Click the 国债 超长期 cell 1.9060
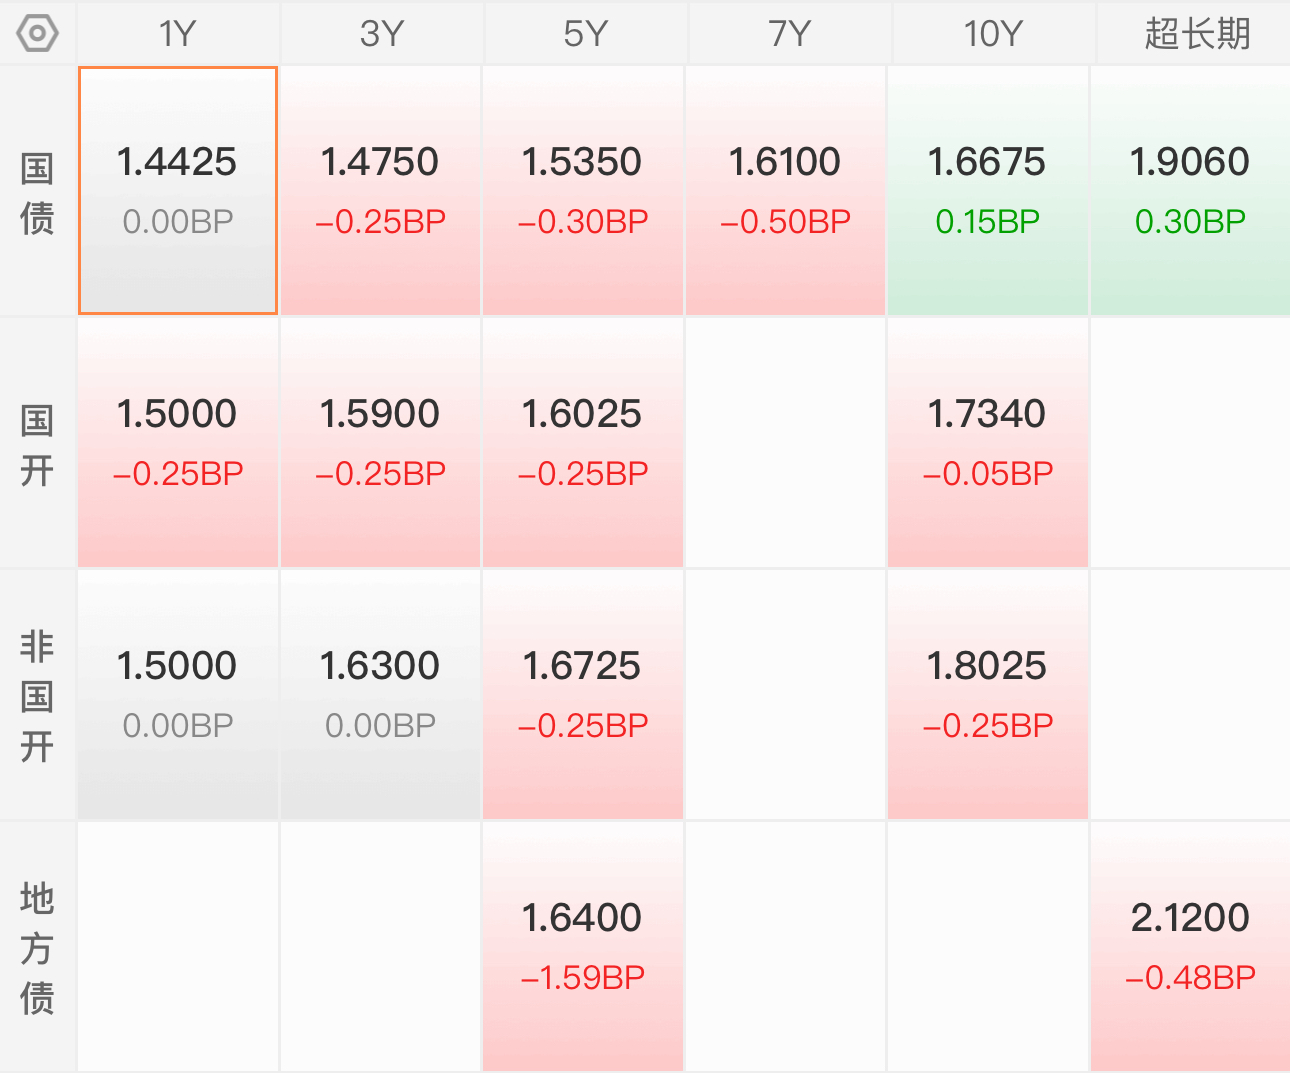The width and height of the screenshot is (1290, 1073). click(x=1190, y=191)
